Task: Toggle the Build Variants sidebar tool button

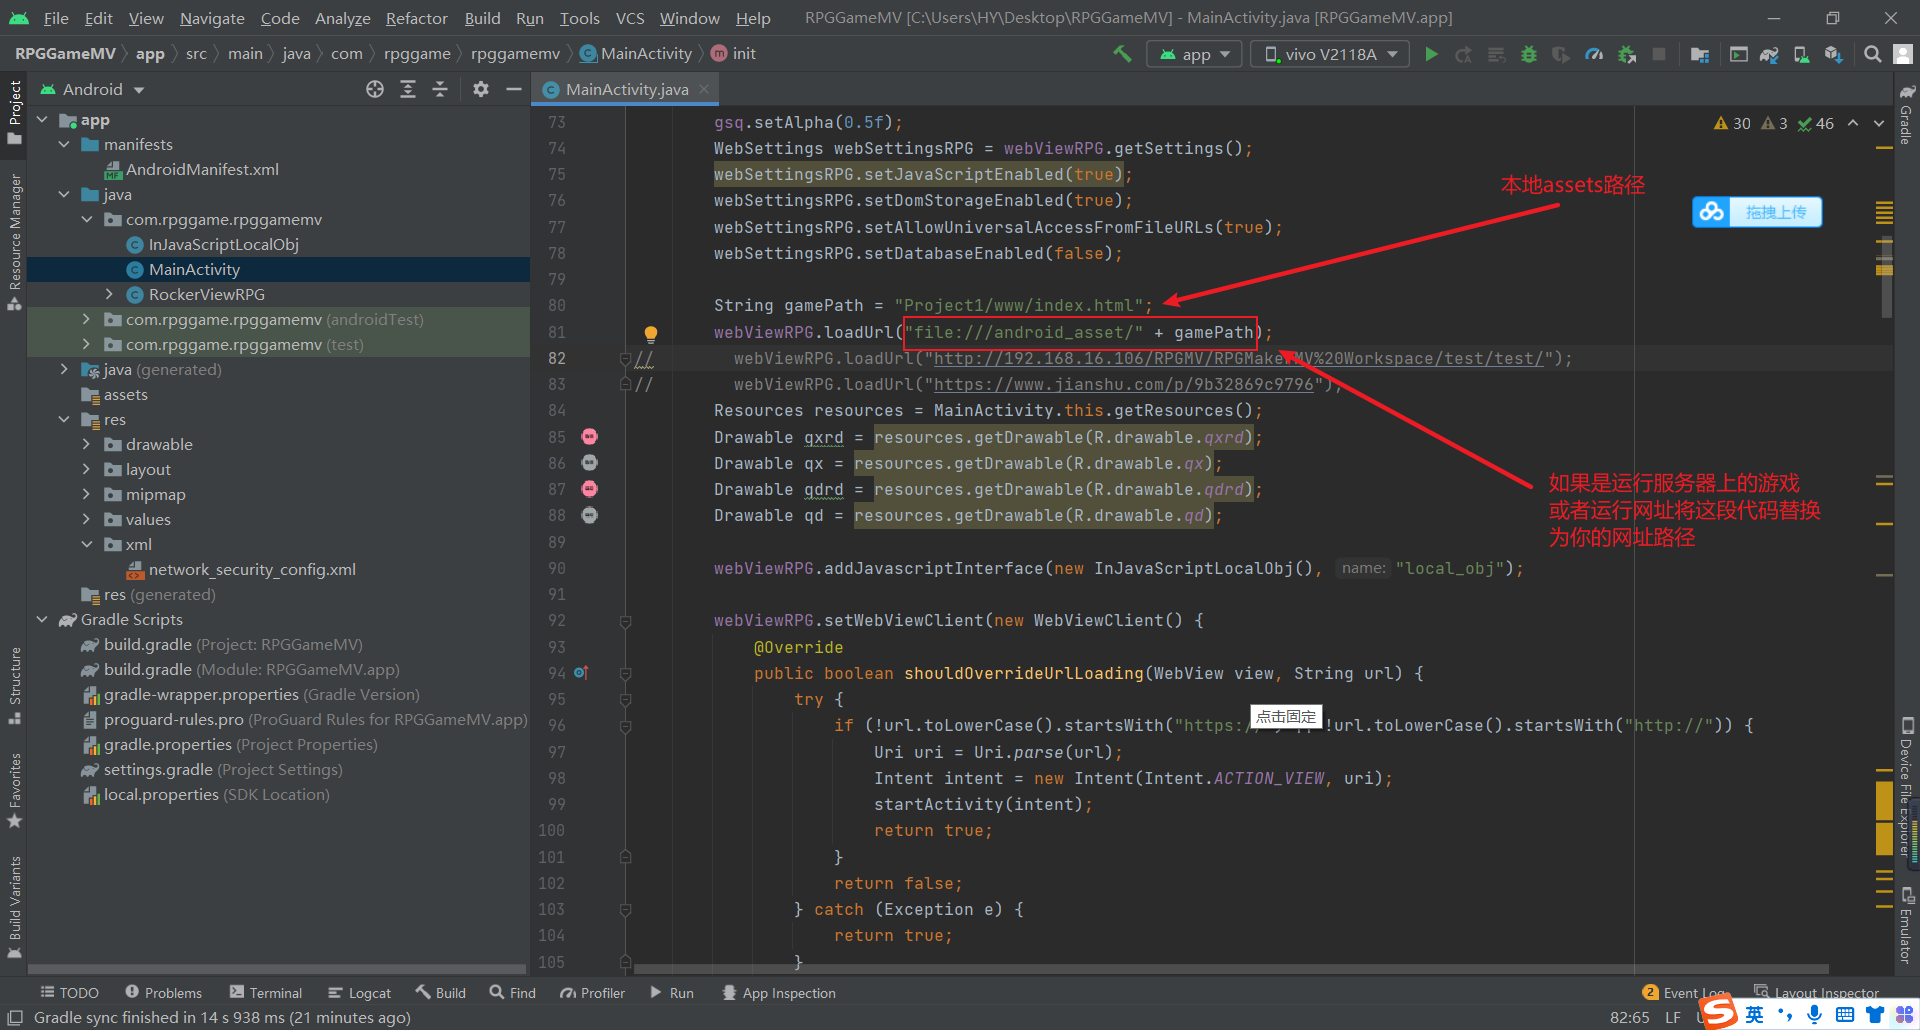Action: click(x=14, y=908)
